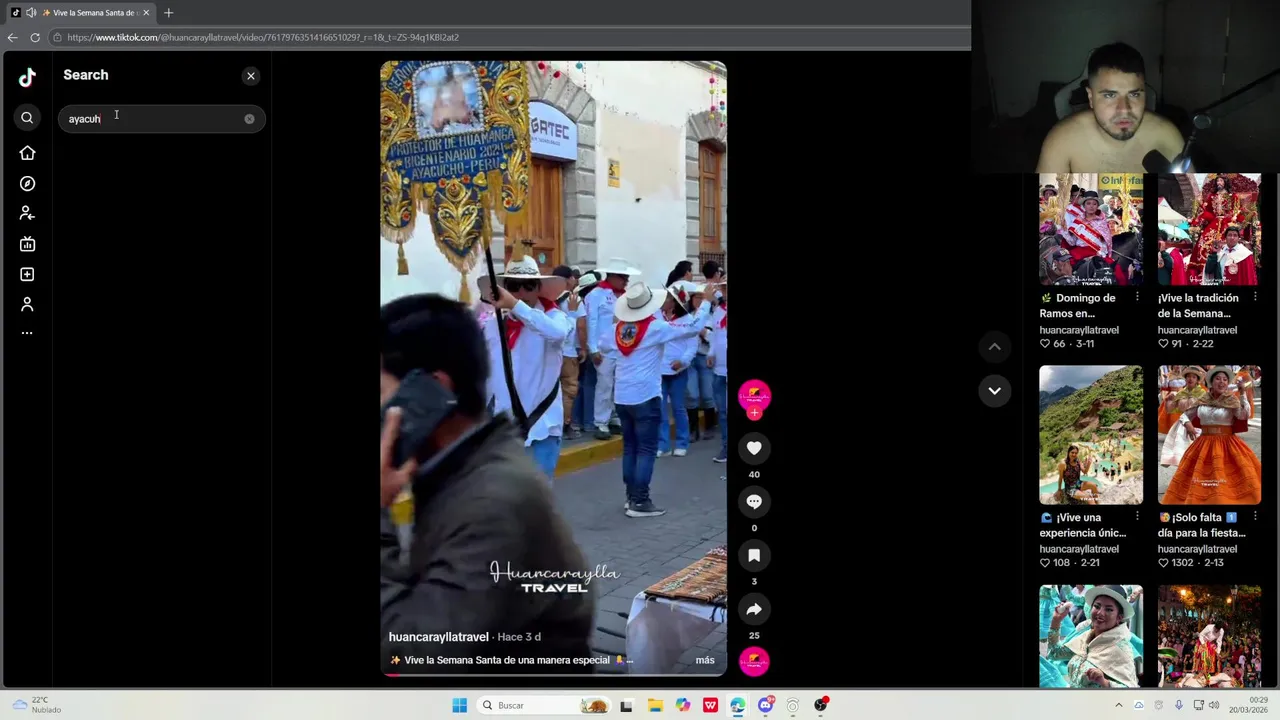Open the LIVE icon in sidebar
This screenshot has height=720, width=1280.
(27, 244)
